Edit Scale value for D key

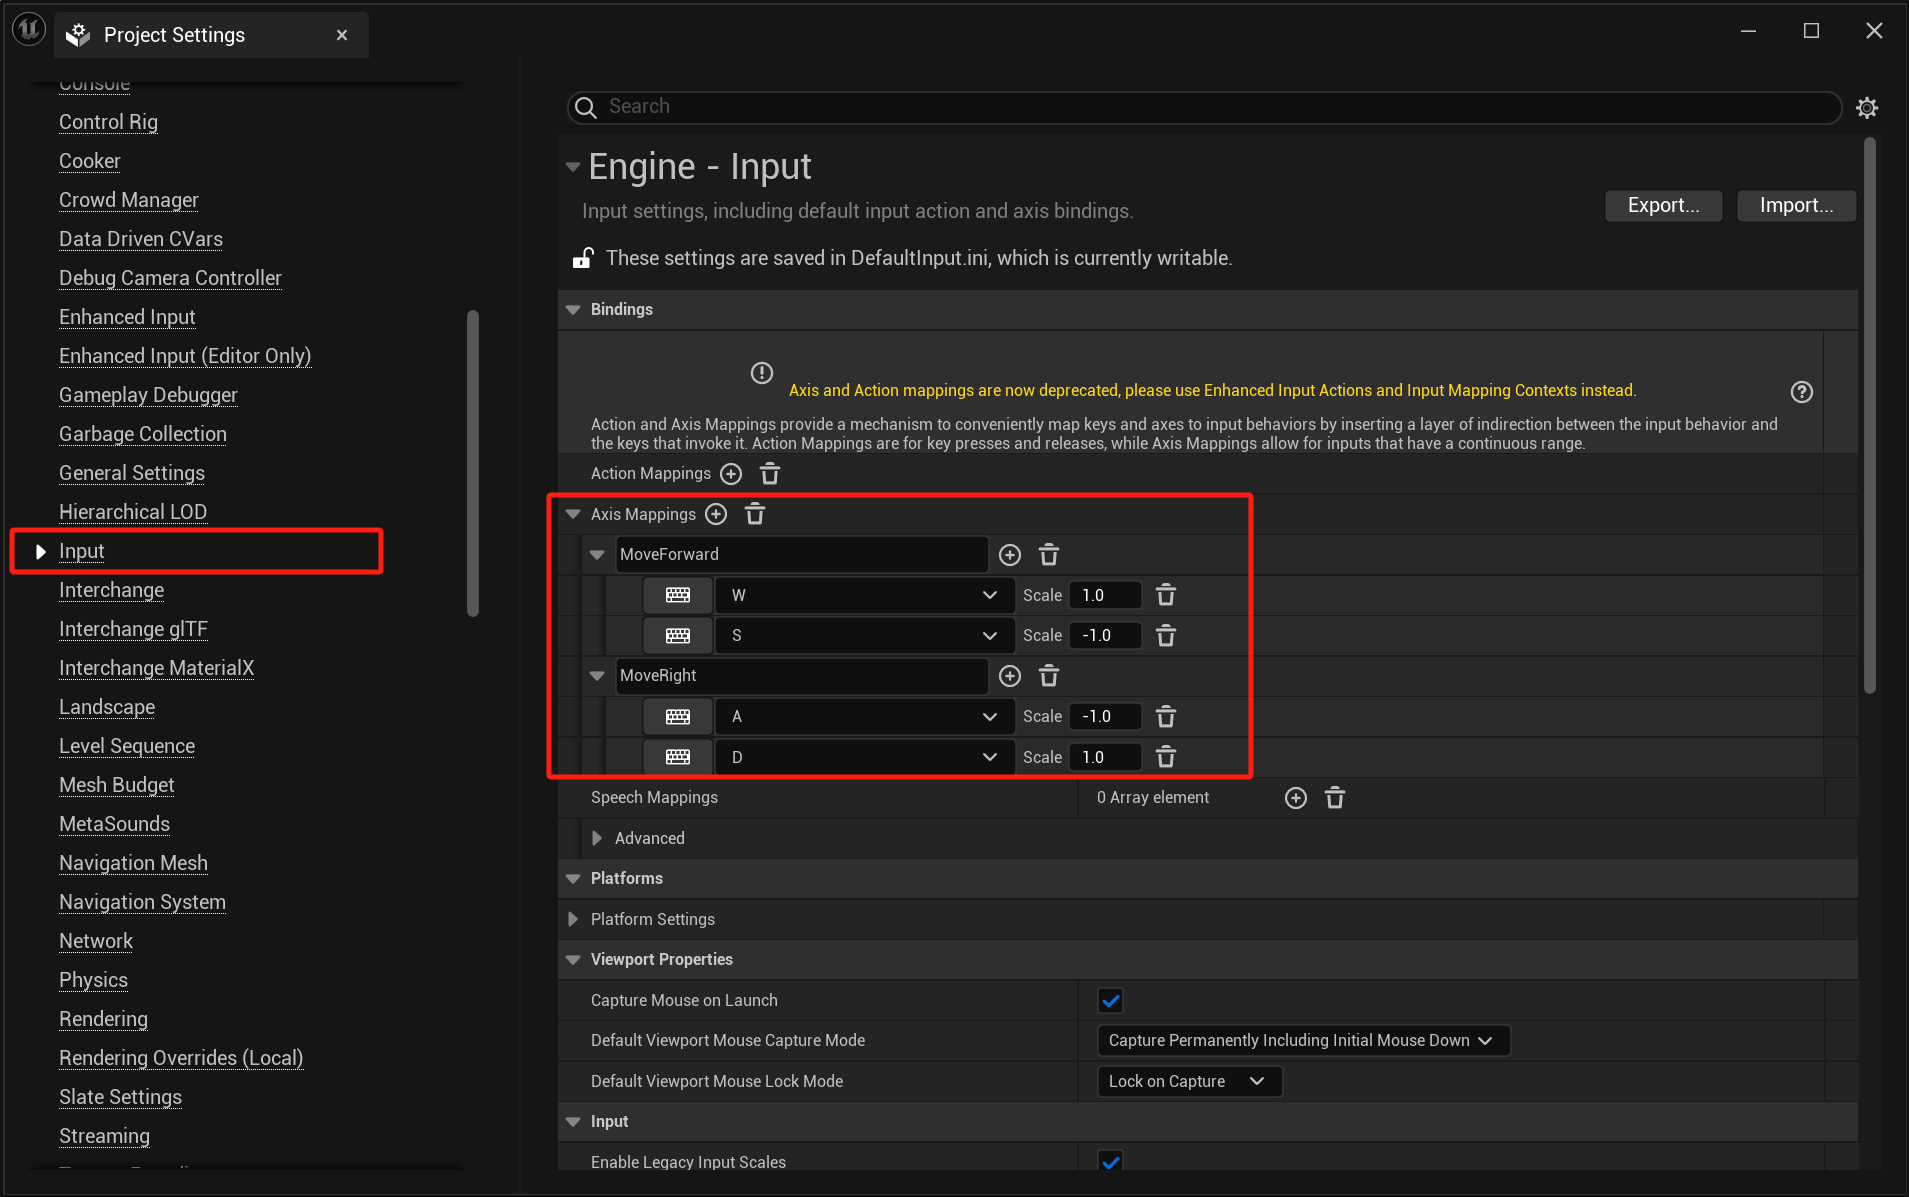click(1105, 757)
